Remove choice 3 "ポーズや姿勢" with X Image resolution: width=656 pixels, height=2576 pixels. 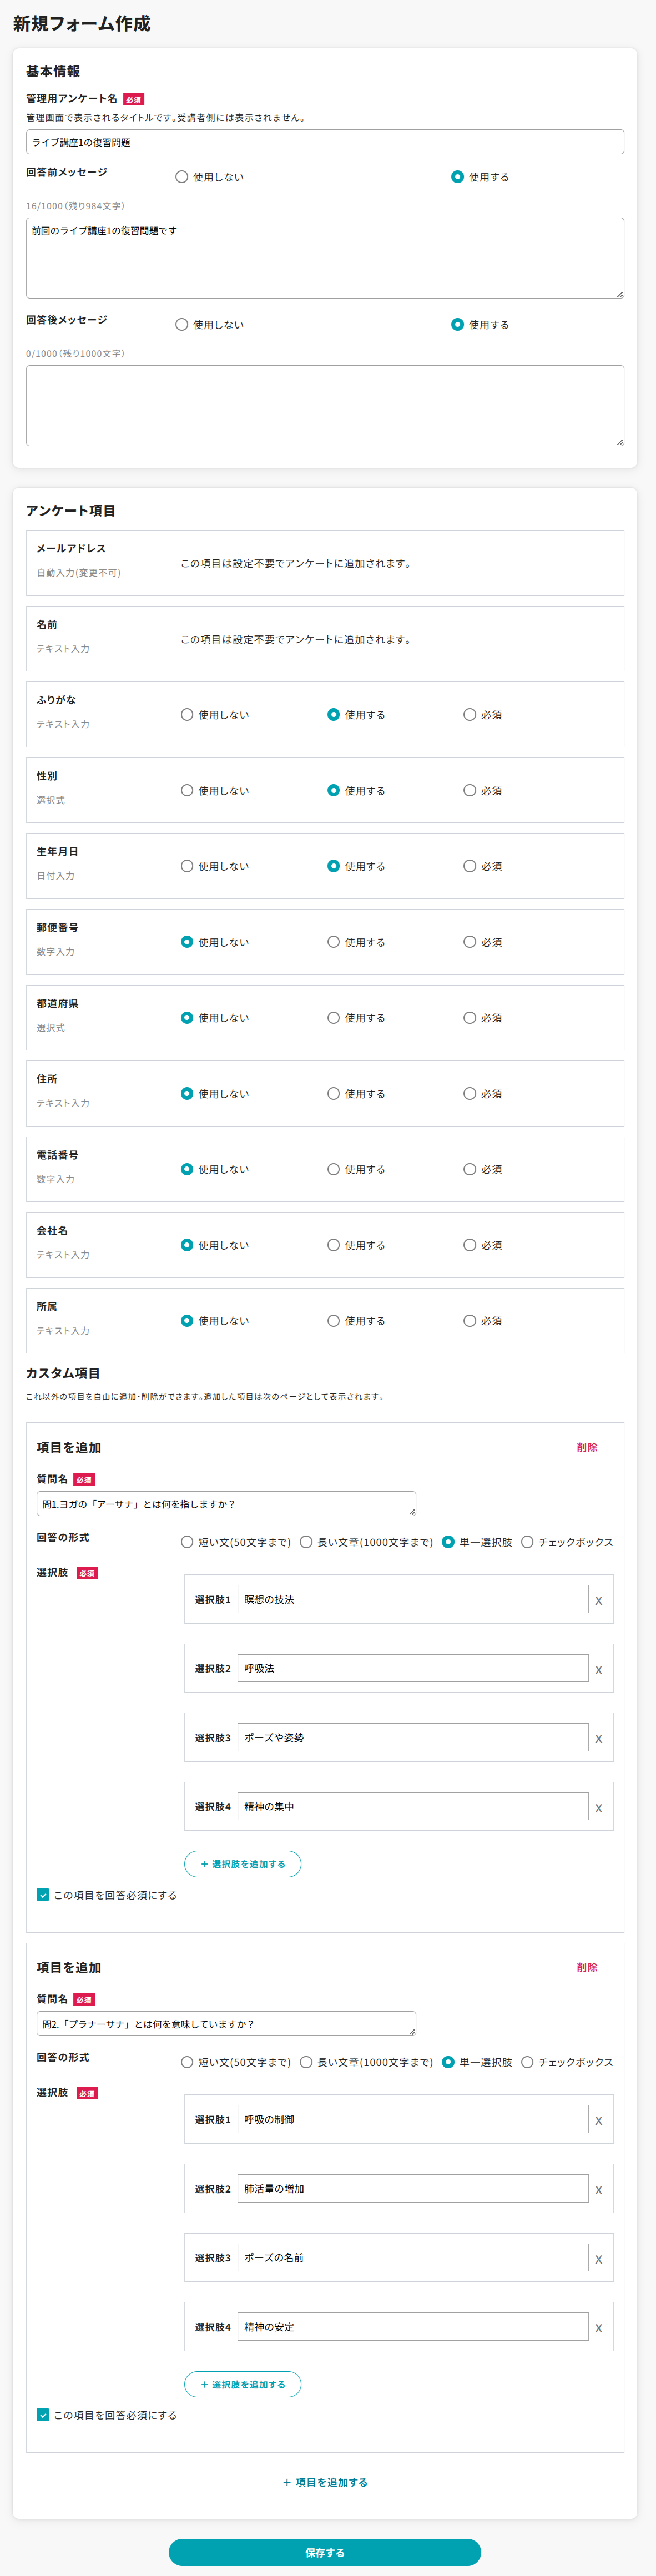click(598, 1739)
